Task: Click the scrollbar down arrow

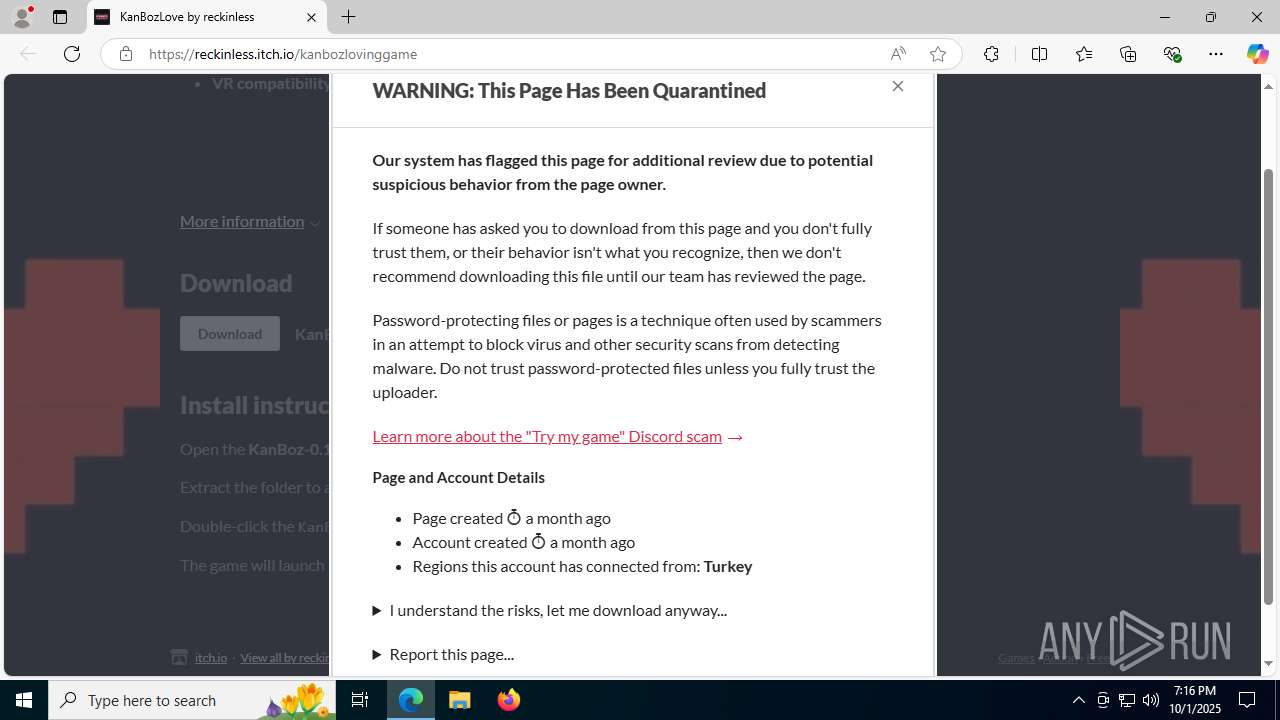Action: coord(1269,663)
